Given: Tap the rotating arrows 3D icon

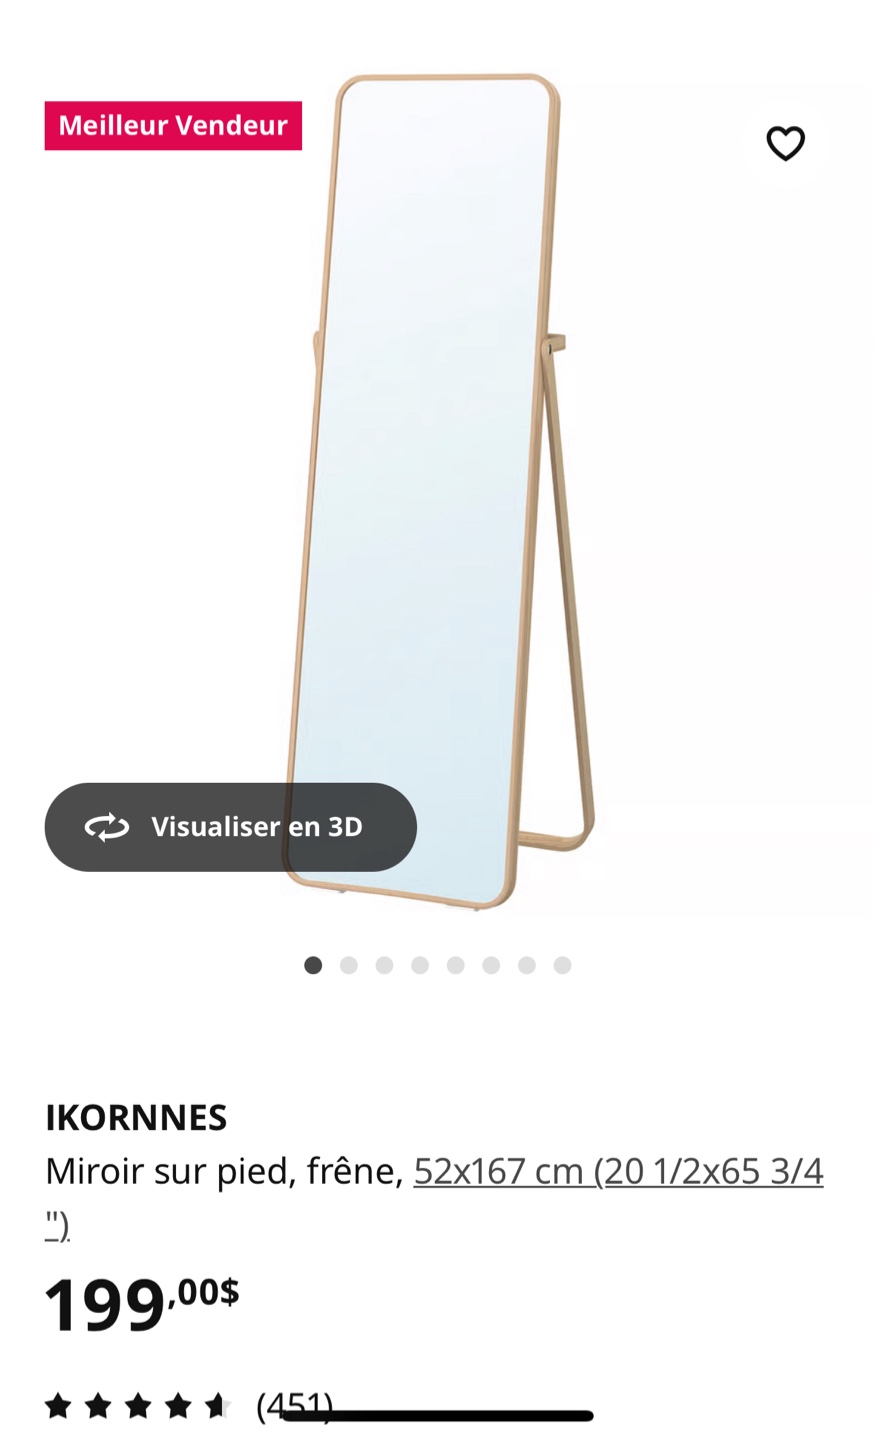Looking at the screenshot, I should coord(107,827).
